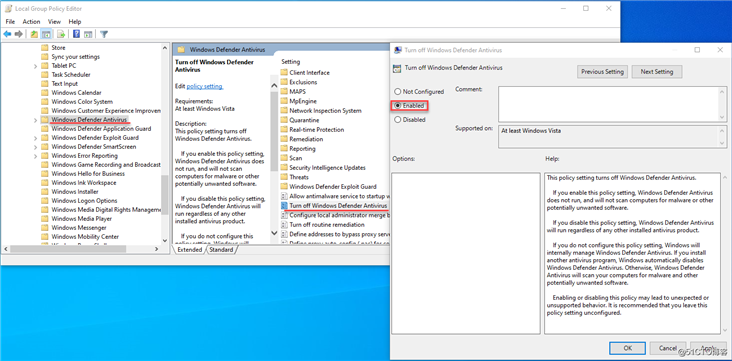
Task: Click policy icon beside Configure local administrator merge
Action: 284,215
